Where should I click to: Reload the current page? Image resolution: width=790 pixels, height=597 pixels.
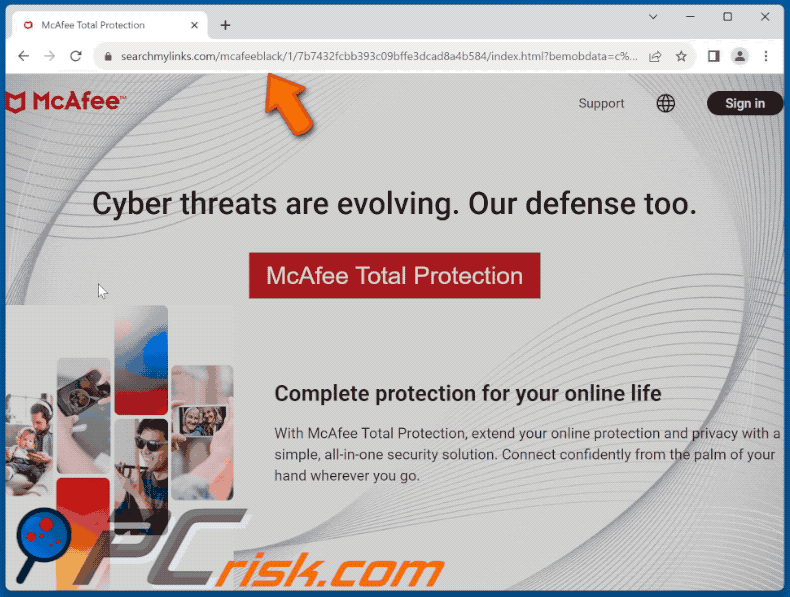tap(76, 56)
